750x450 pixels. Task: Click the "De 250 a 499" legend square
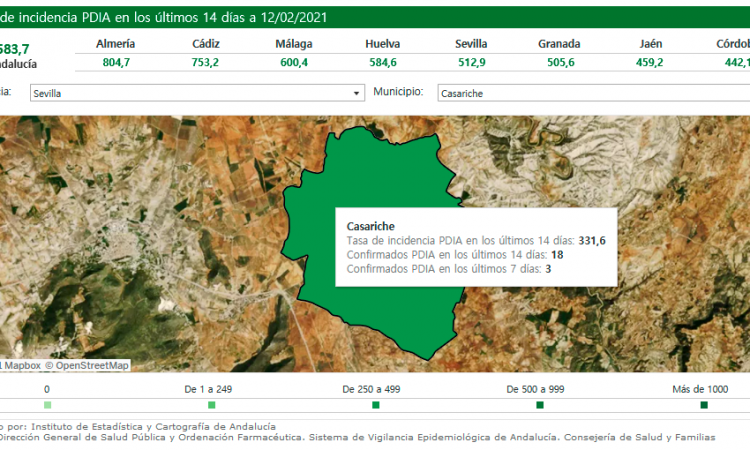point(375,405)
